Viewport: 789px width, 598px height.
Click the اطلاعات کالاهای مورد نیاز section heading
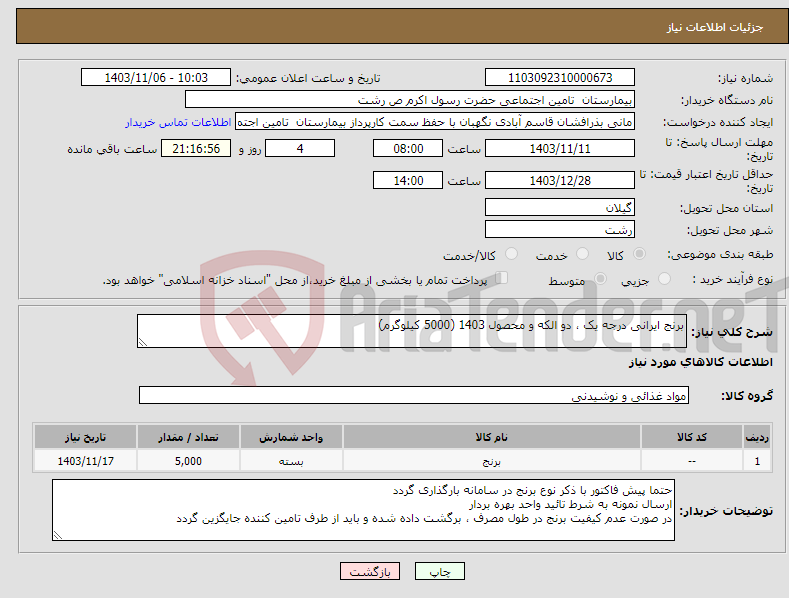(x=700, y=362)
